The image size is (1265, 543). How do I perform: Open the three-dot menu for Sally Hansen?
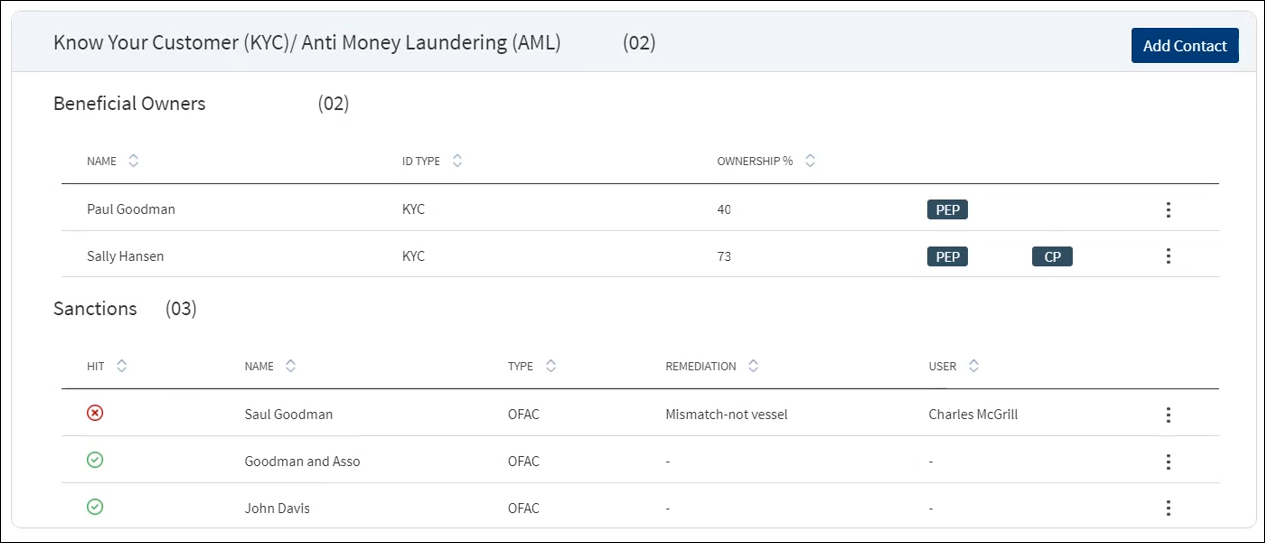point(1168,256)
